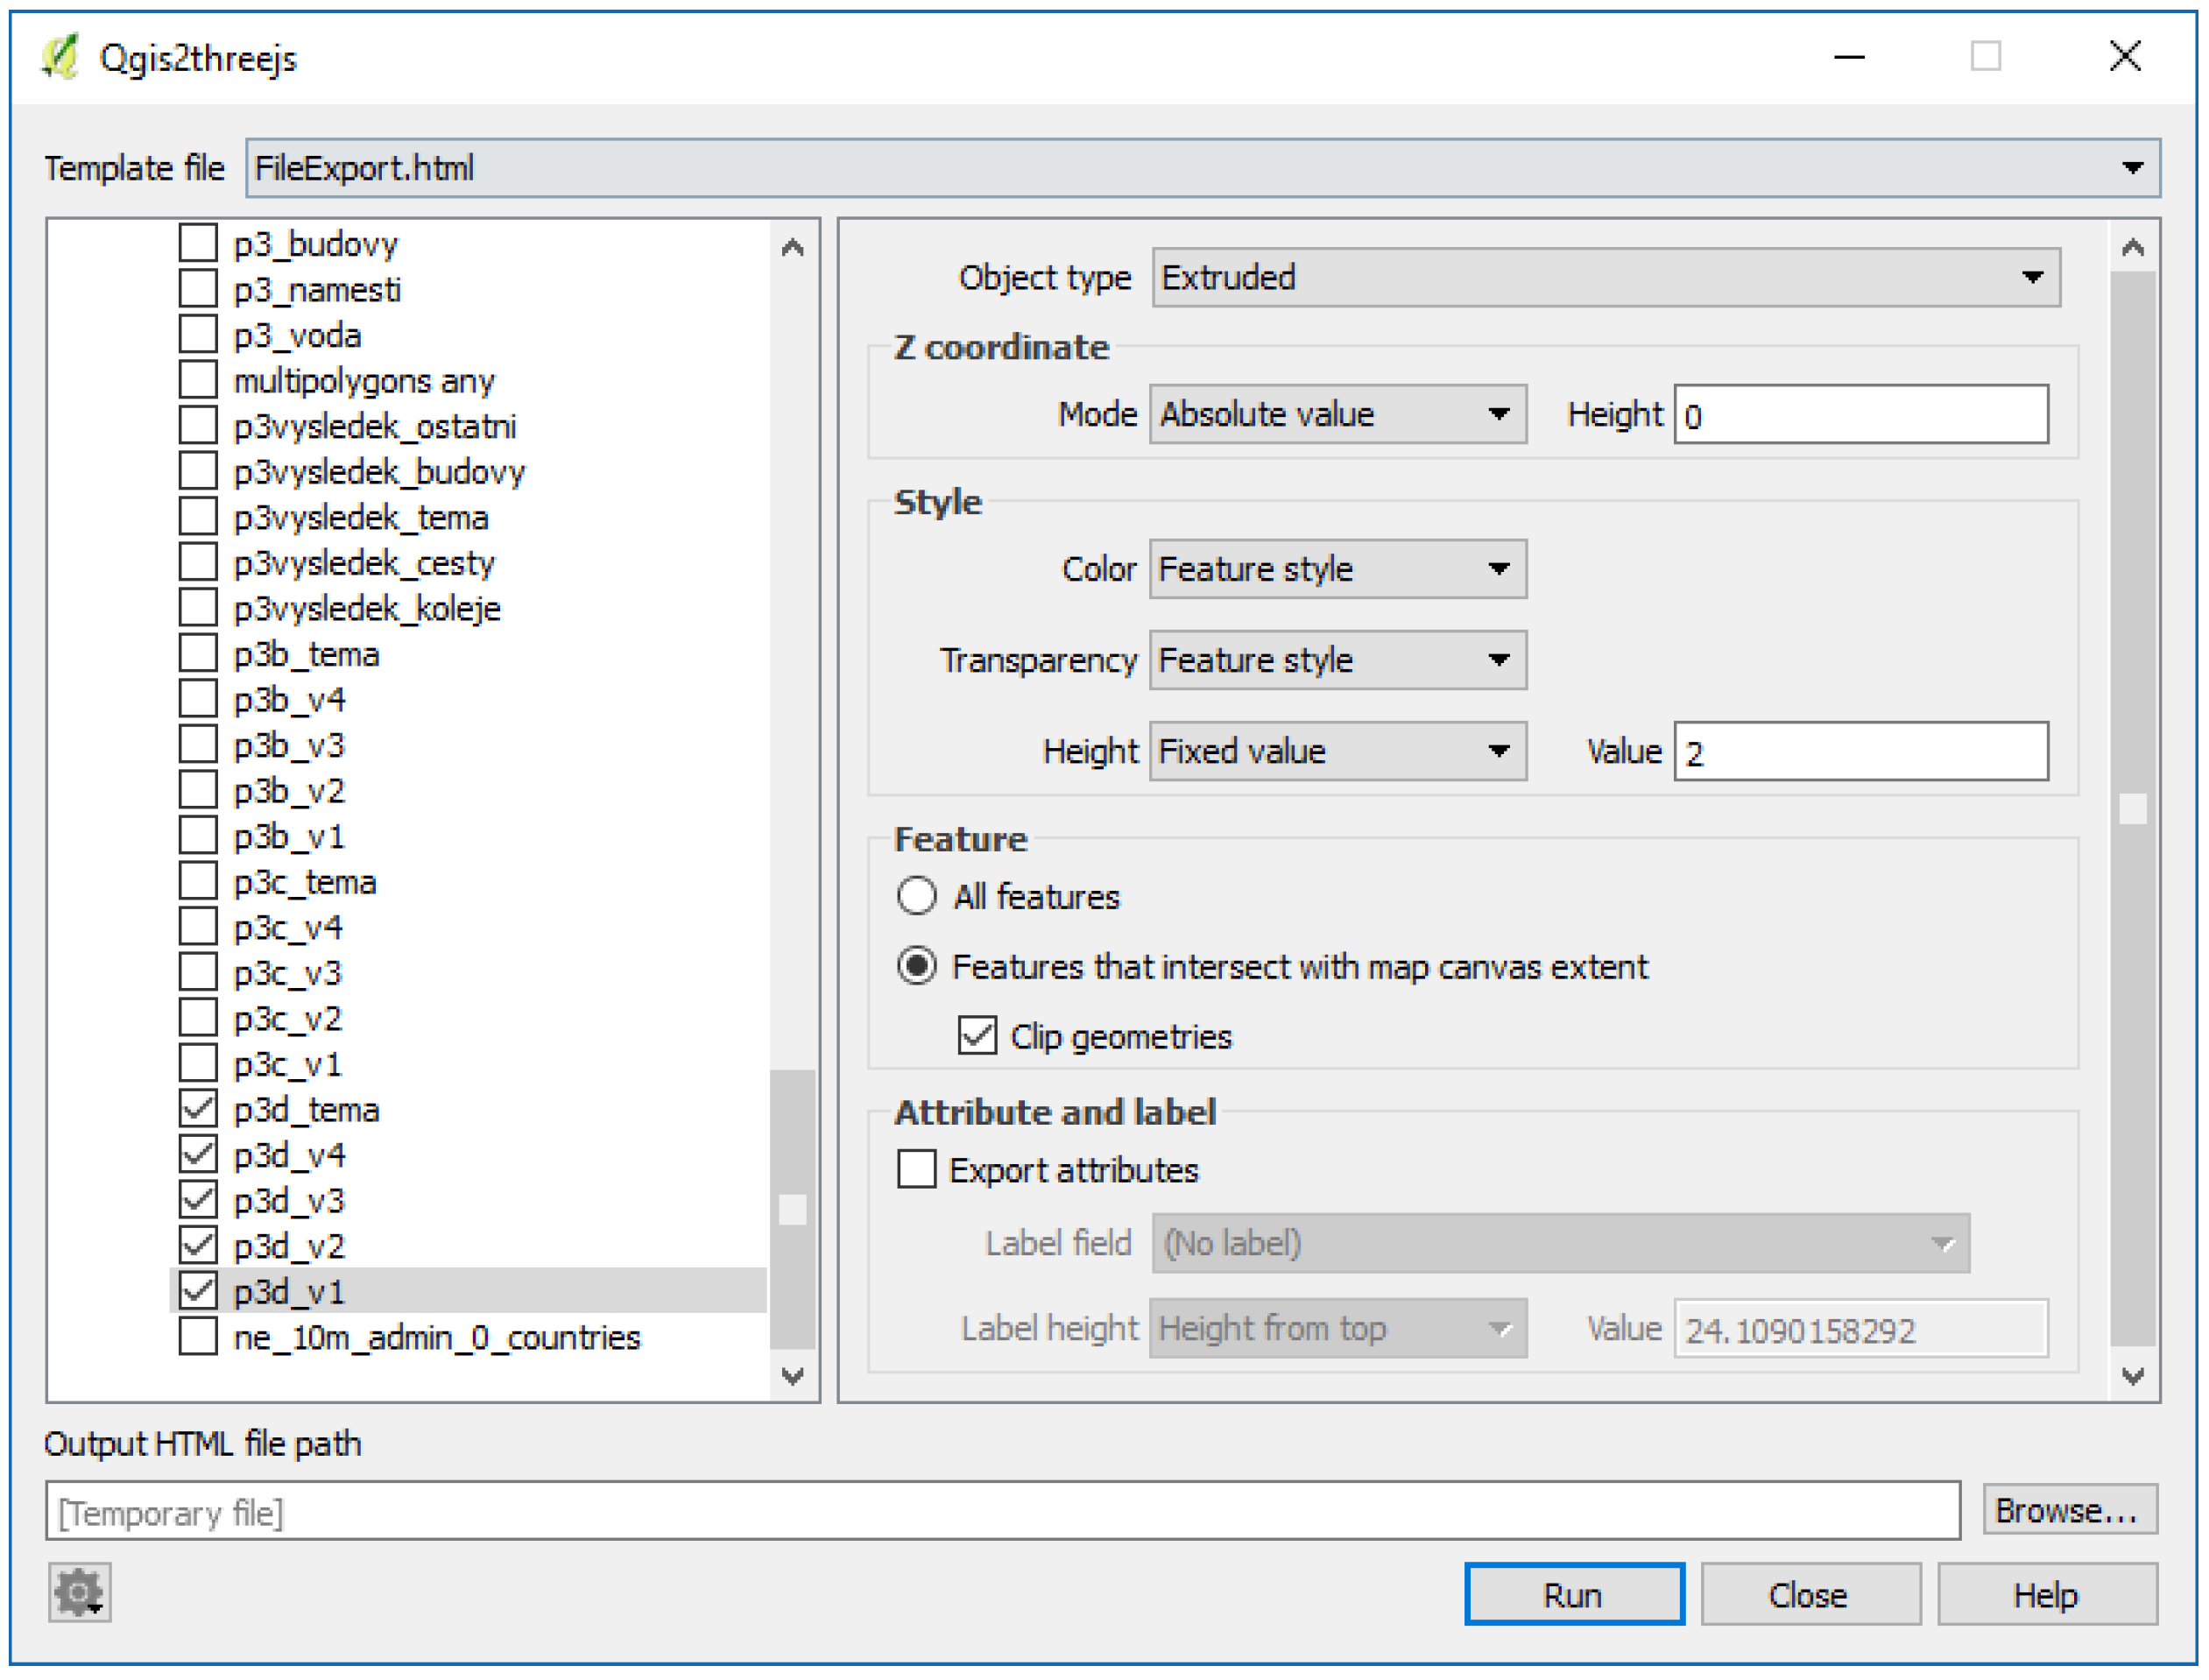Click the Browse... button
2209x1680 pixels.
(2068, 1510)
